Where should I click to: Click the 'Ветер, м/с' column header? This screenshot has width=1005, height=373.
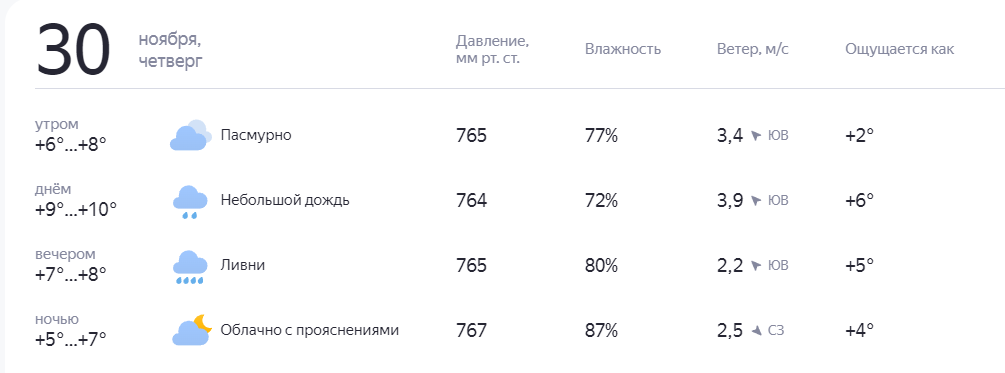[752, 49]
